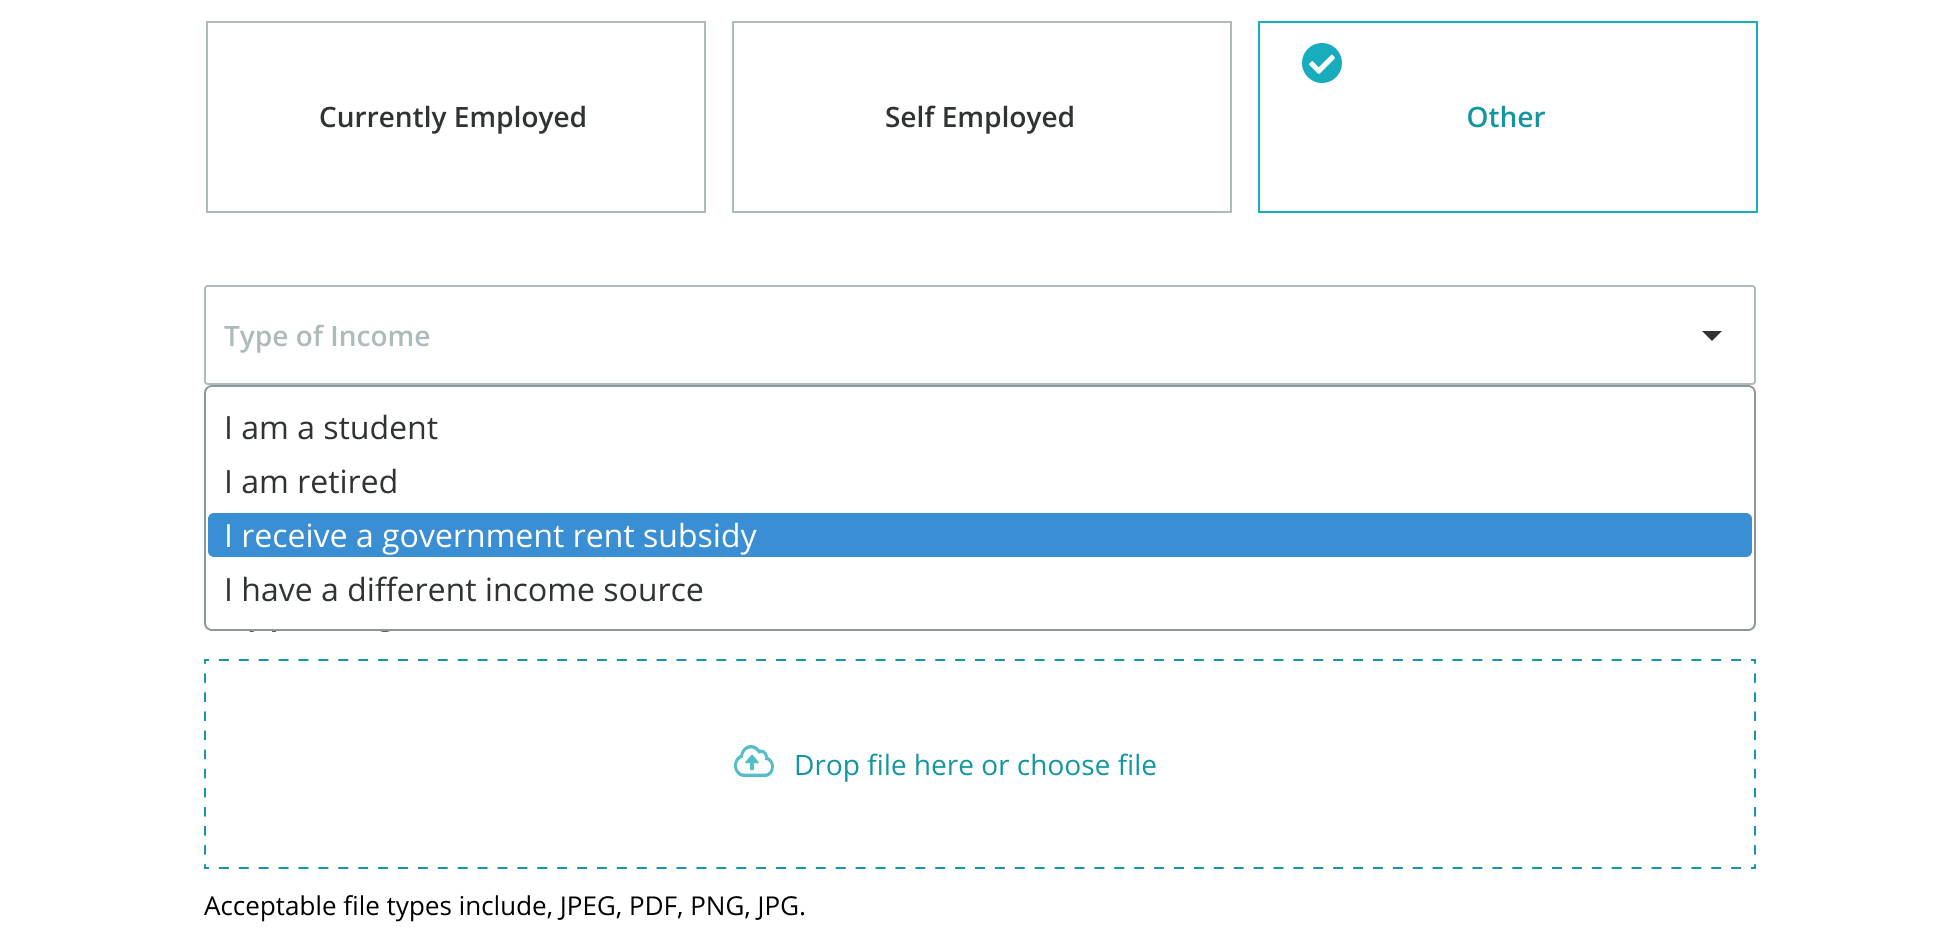This screenshot has width=1960, height=949.
Task: Select "I receive a government rent subsidy"
Action: coord(490,536)
